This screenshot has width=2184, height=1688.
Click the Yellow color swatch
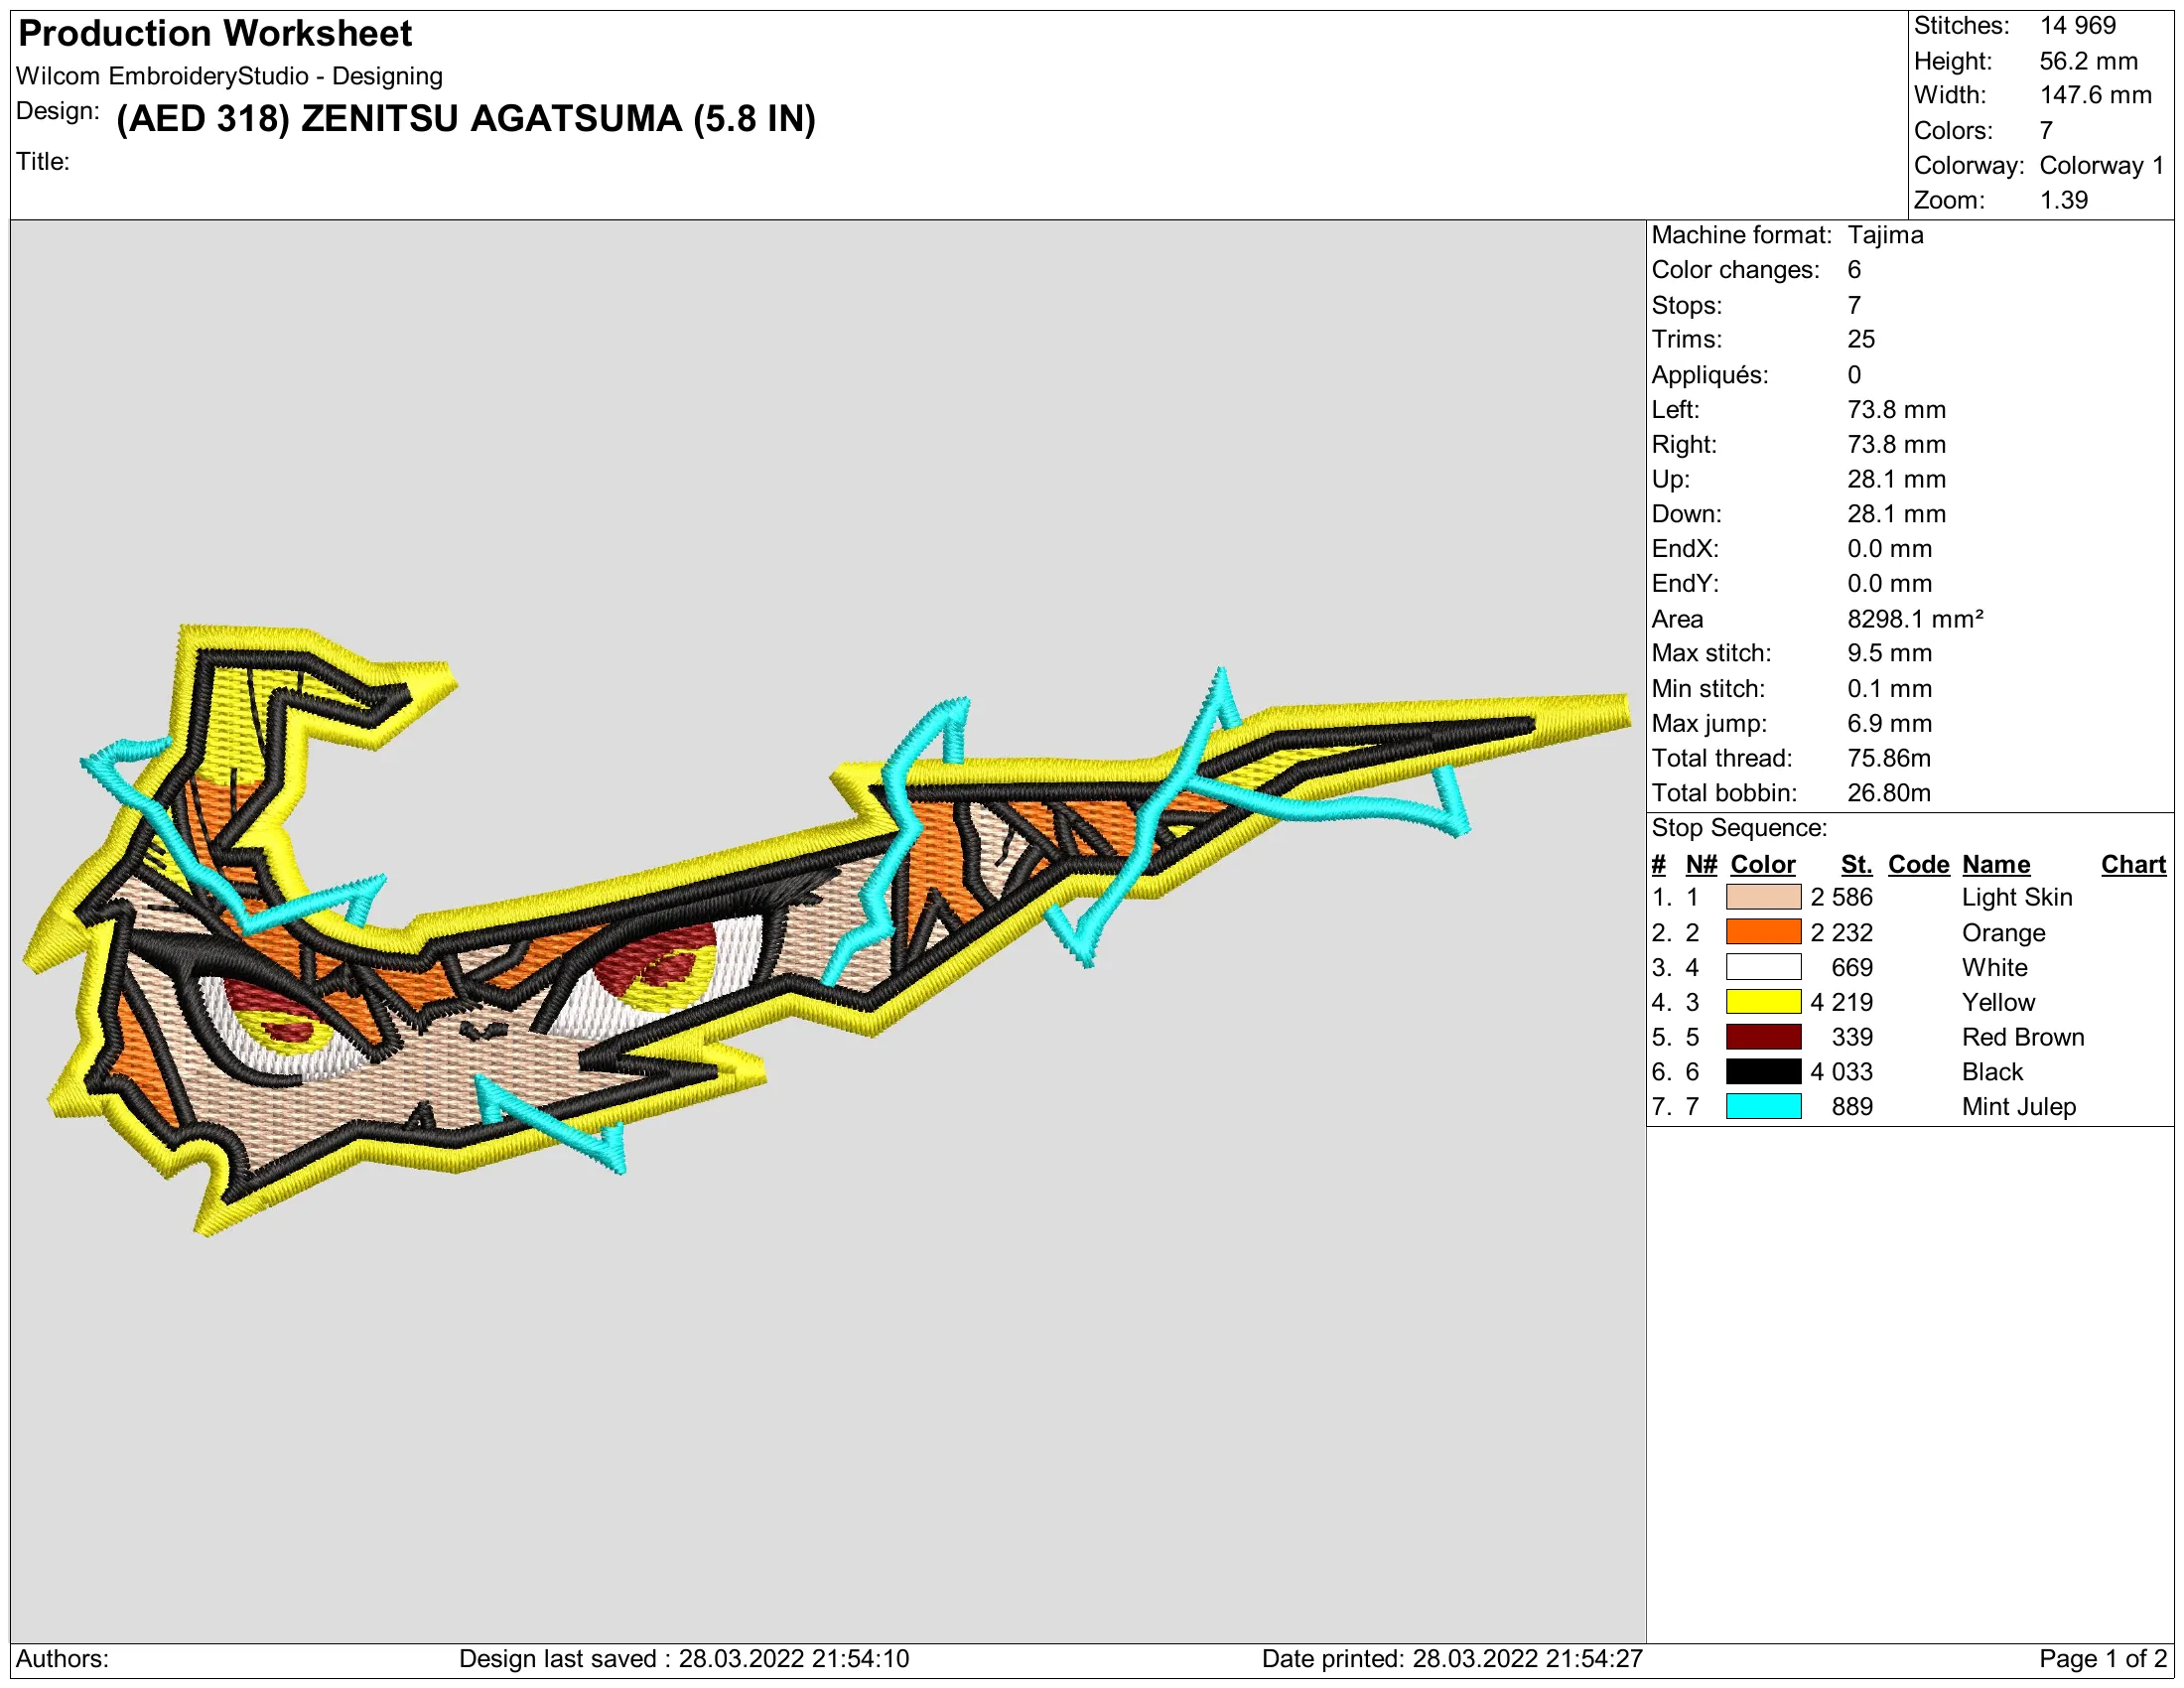click(1763, 1002)
